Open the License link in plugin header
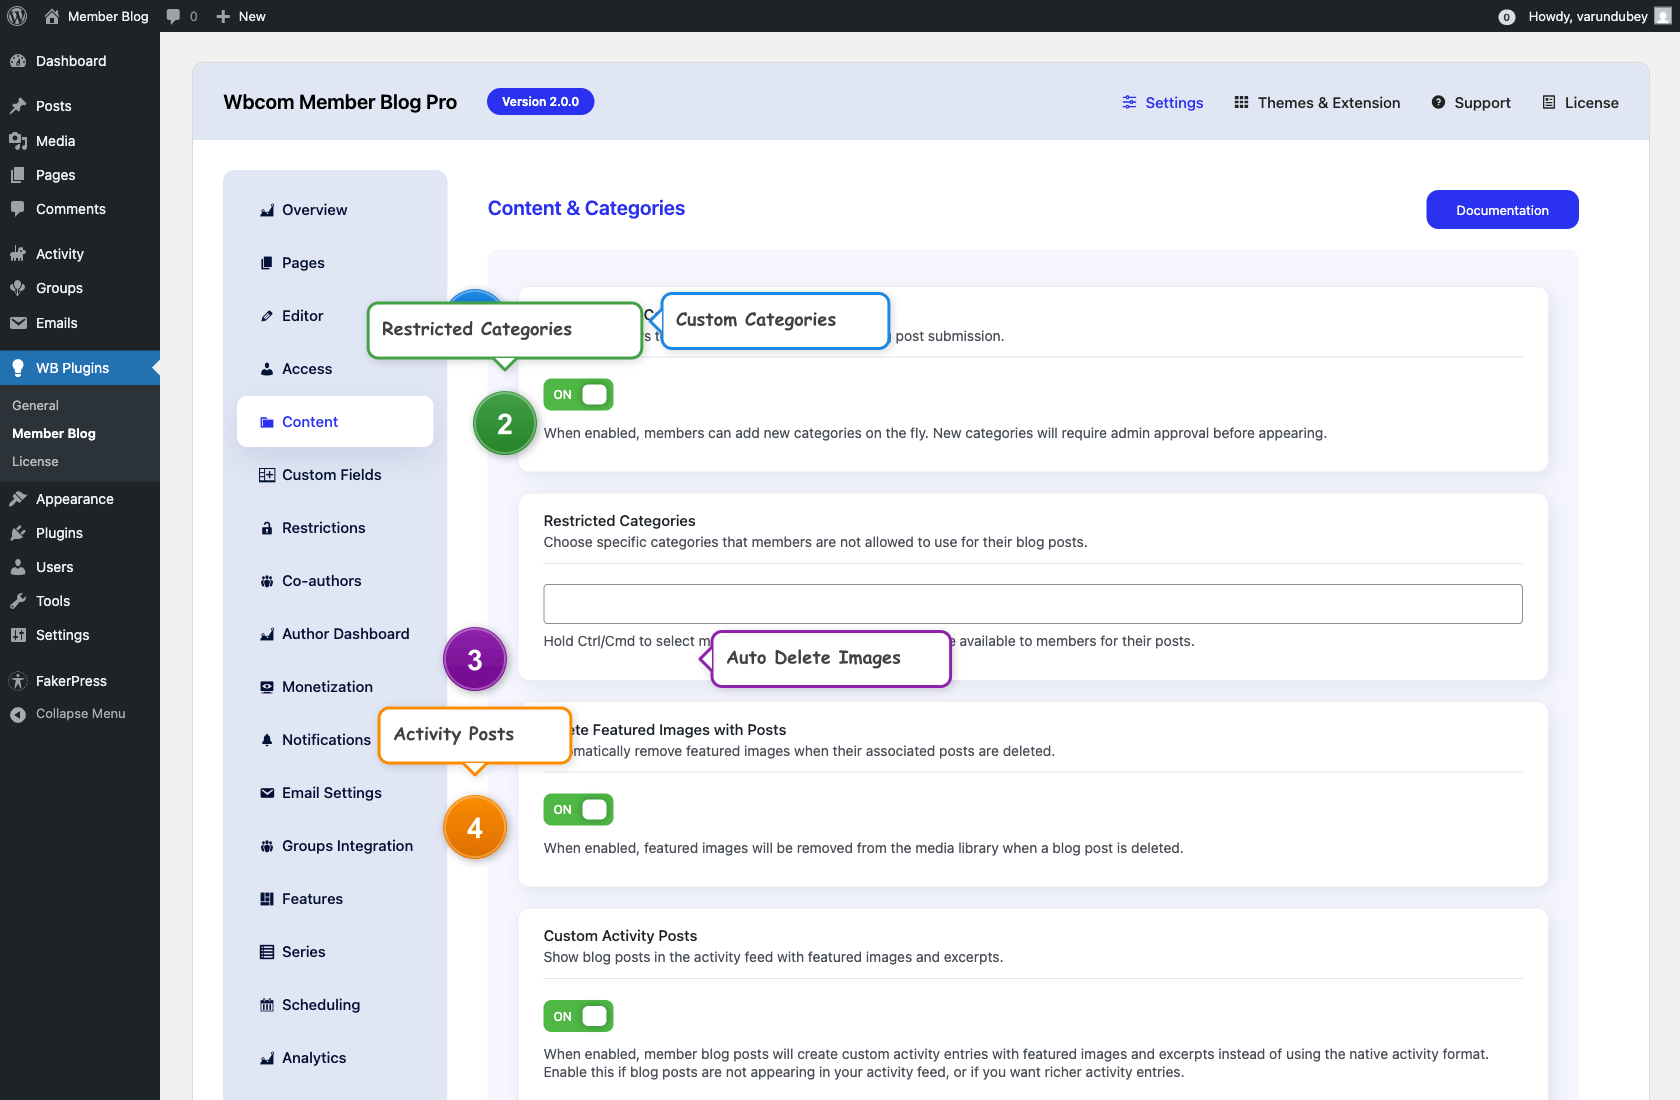1680x1100 pixels. 1580,102
